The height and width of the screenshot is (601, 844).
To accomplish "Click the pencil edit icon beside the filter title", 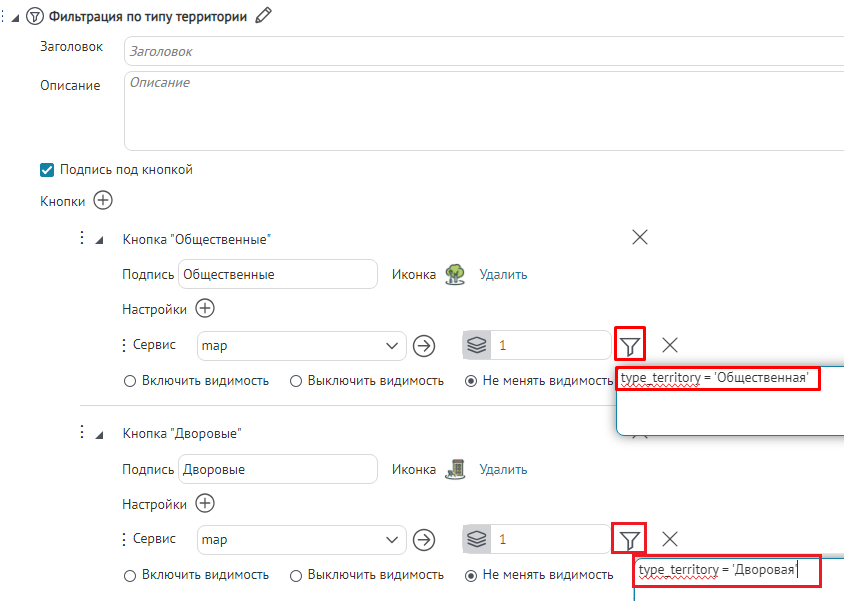I will 263,15.
